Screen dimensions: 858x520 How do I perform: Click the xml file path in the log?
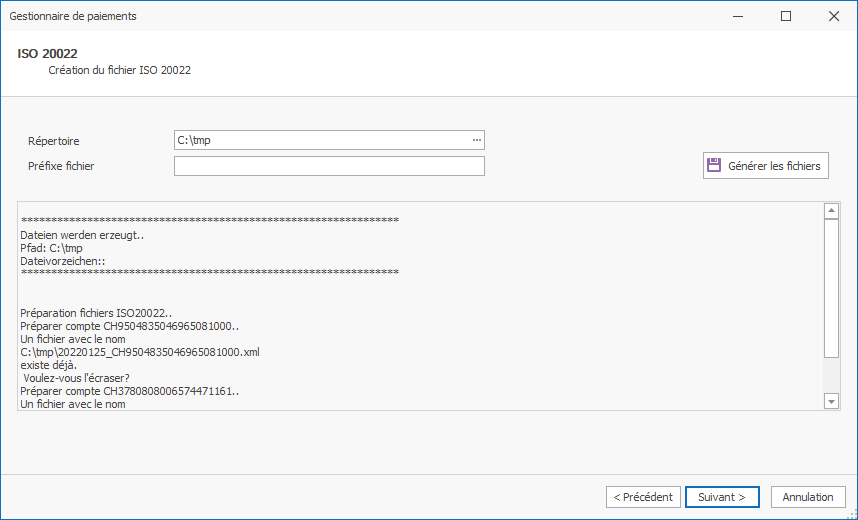tap(140, 352)
